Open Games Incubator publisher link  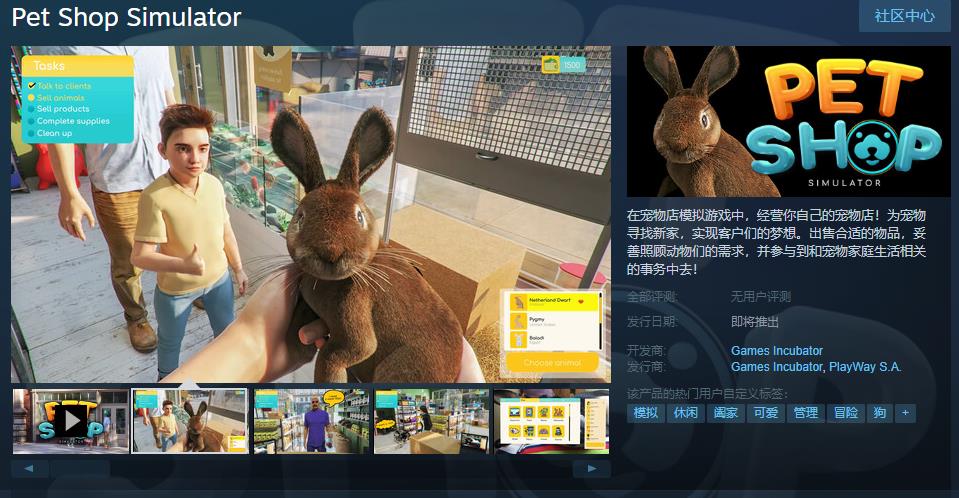[776, 367]
